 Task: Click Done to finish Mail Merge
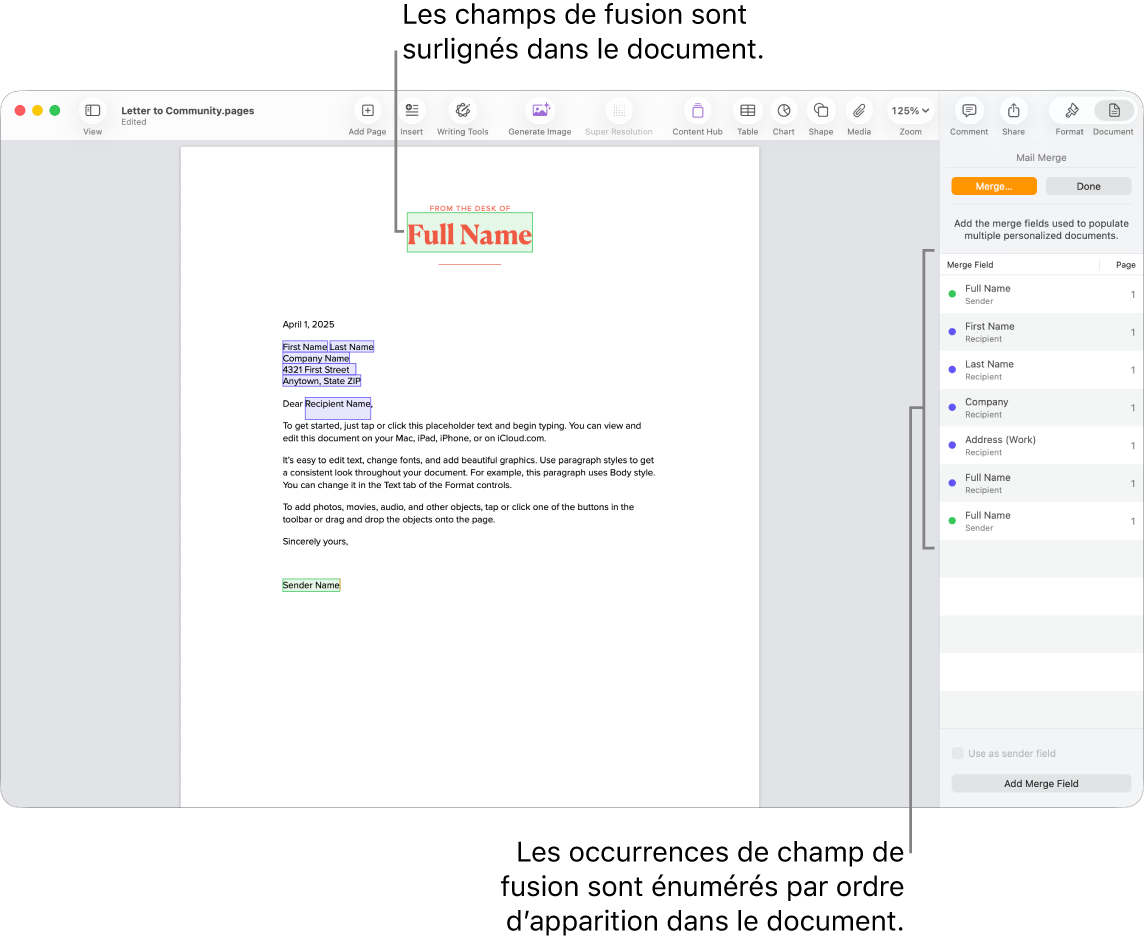pyautogui.click(x=1087, y=186)
